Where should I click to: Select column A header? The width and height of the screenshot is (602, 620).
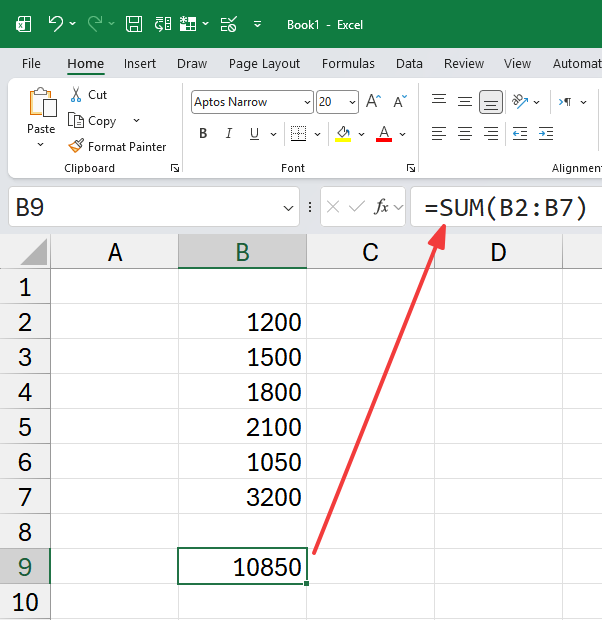[114, 252]
